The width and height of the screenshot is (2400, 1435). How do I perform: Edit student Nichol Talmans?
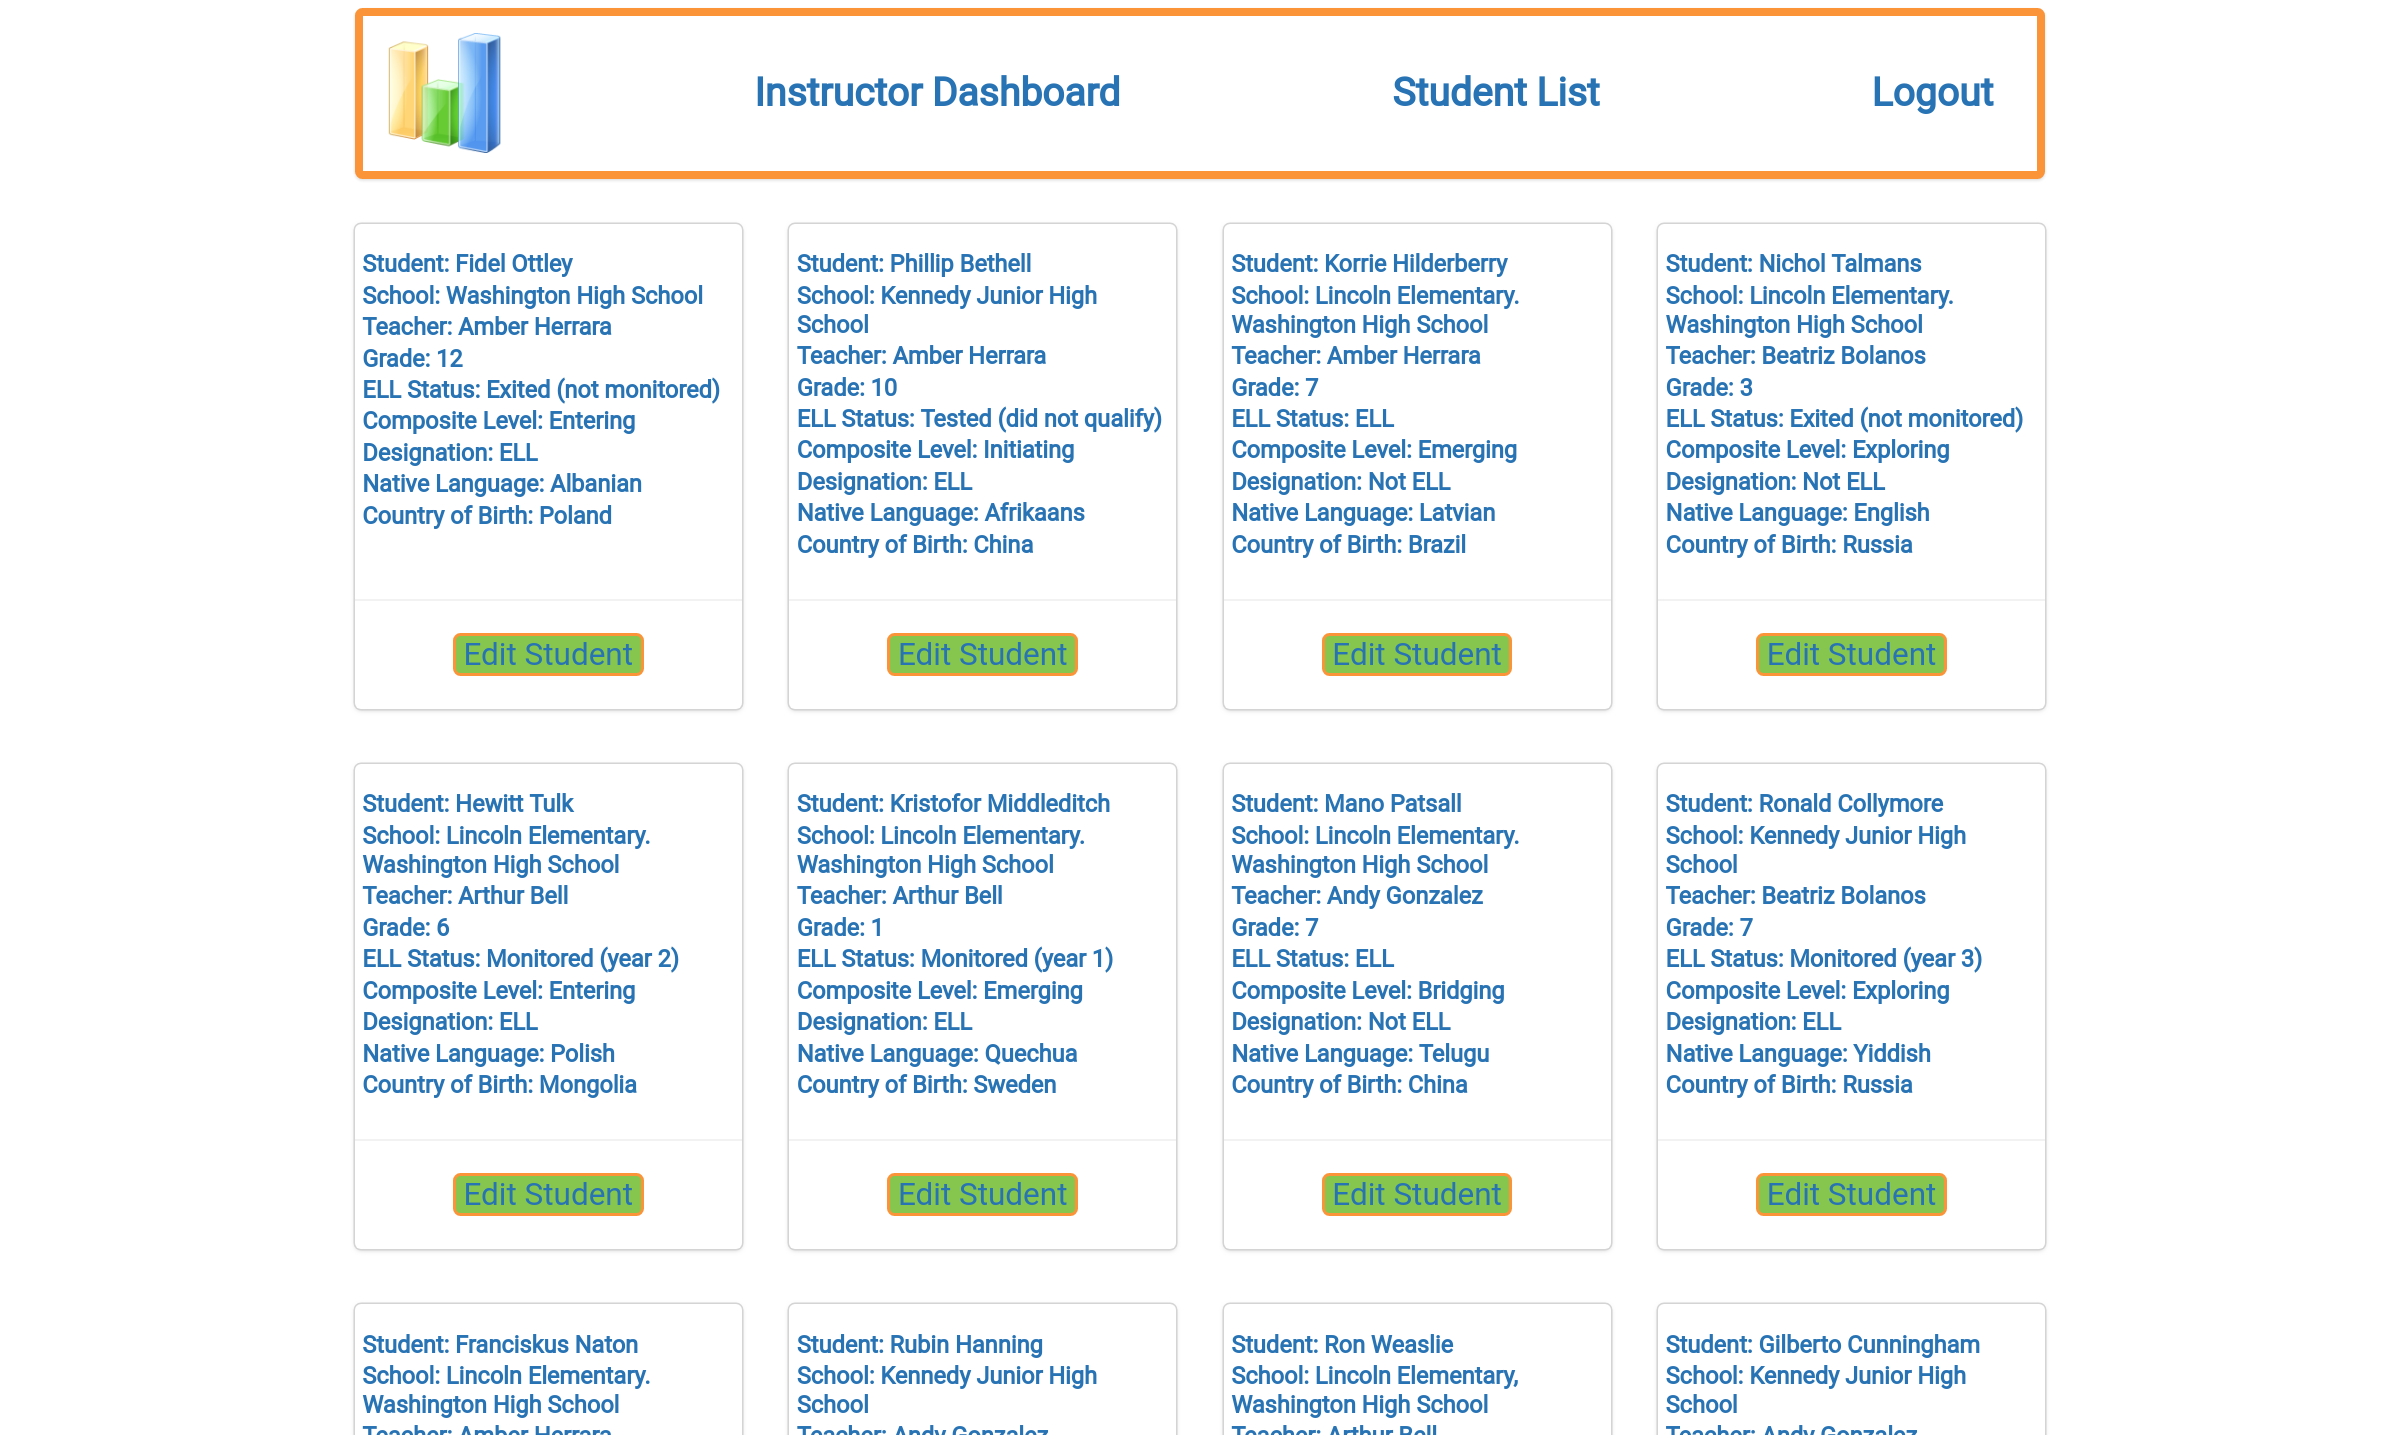(x=1850, y=654)
